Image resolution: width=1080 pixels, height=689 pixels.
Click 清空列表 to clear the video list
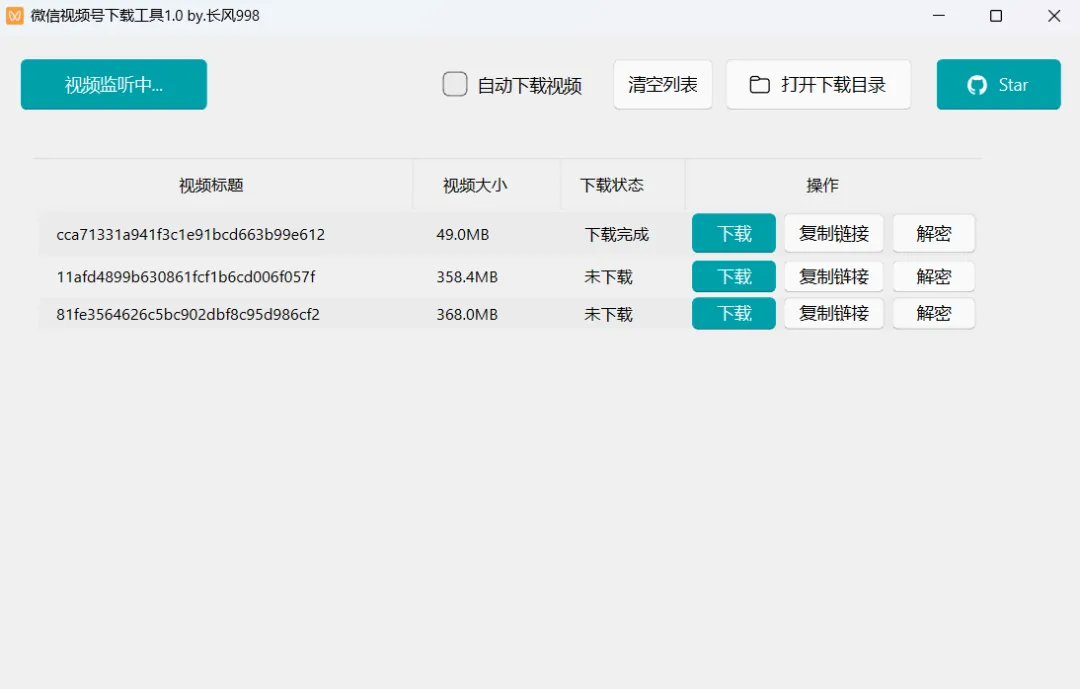point(662,84)
